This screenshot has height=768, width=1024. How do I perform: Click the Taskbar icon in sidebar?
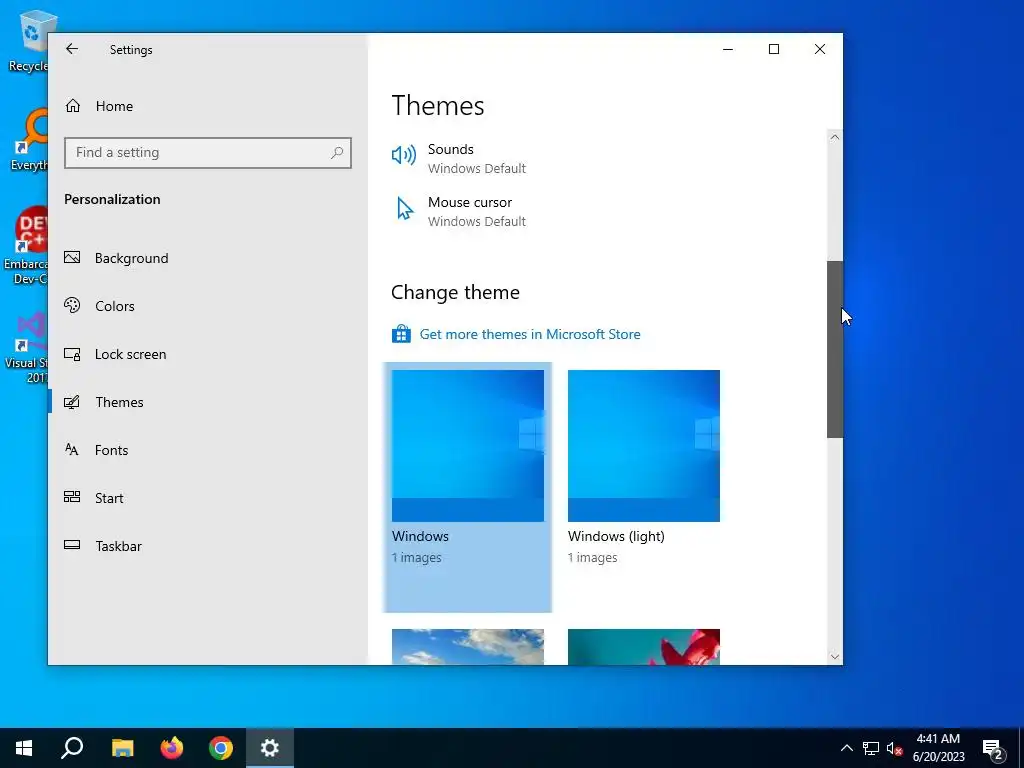point(72,545)
